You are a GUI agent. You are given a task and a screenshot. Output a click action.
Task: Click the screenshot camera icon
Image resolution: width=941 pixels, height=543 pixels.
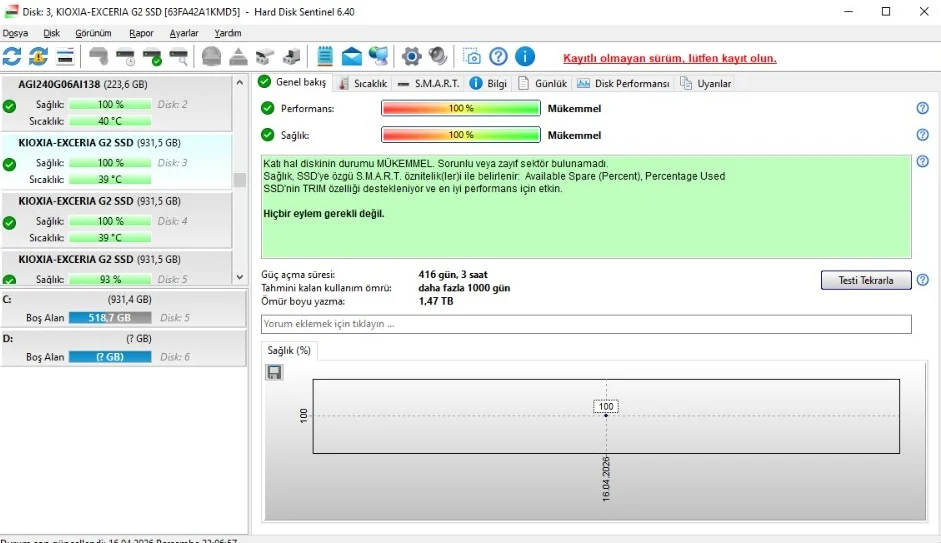pyautogui.click(x=472, y=56)
